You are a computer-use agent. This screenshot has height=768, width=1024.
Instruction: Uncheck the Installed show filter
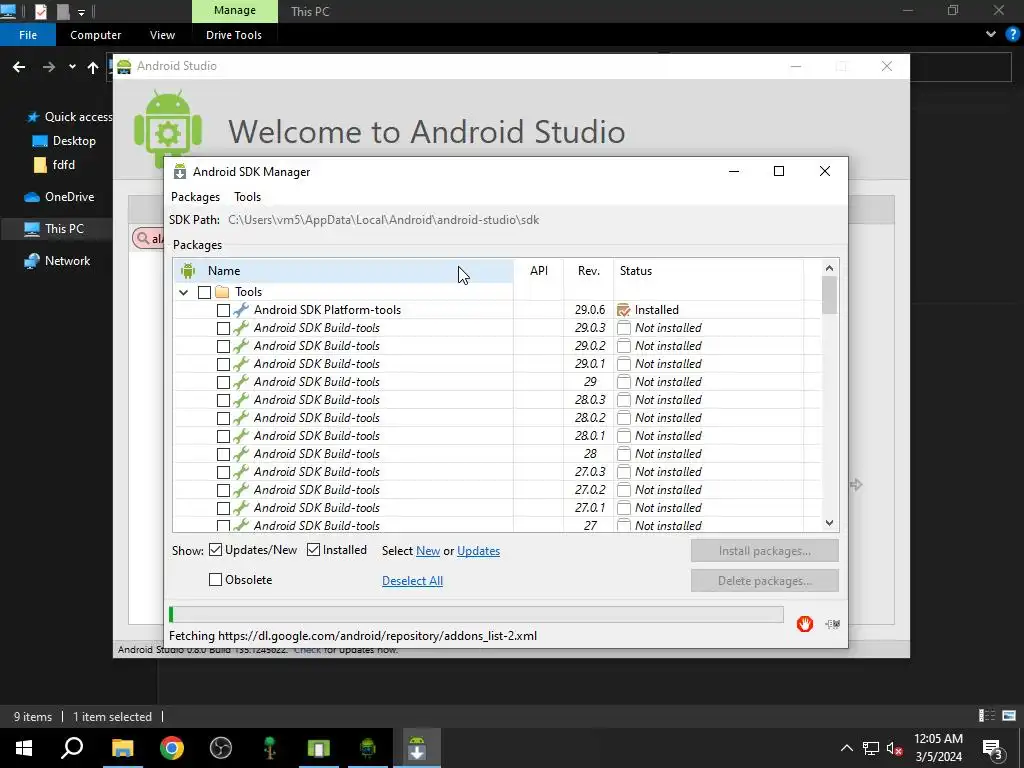pos(313,550)
